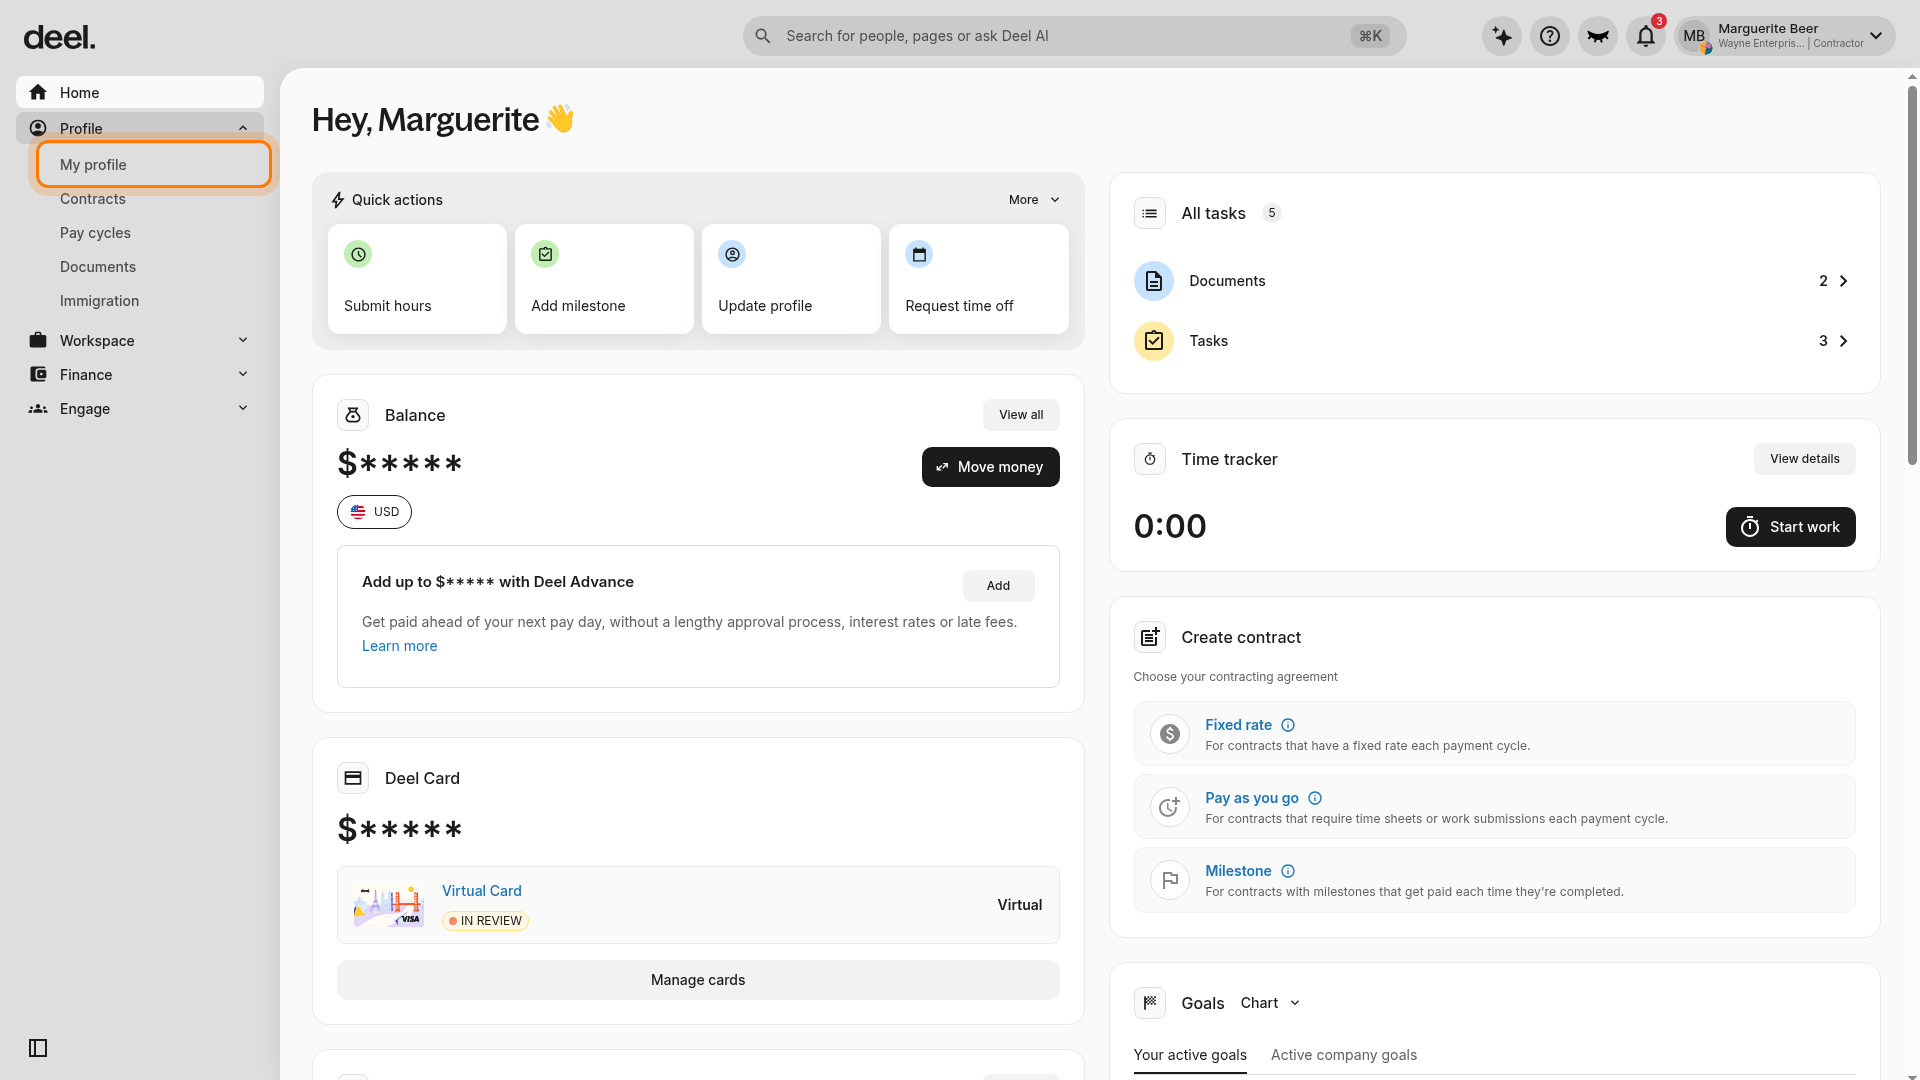
Task: Click the Pay as you go clock icon
Action: [x=1170, y=807]
